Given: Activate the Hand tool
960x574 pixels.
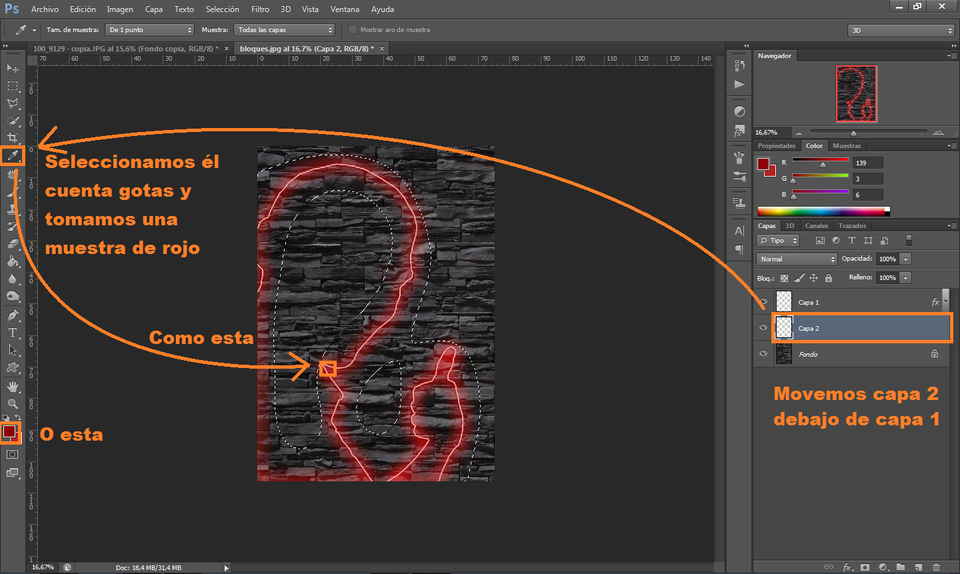Looking at the screenshot, I should tap(13, 385).
